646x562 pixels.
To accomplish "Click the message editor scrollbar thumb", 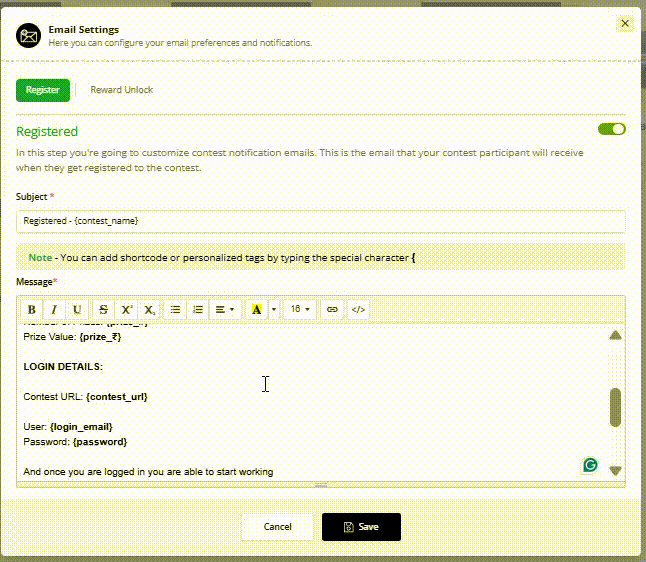I will pos(615,407).
